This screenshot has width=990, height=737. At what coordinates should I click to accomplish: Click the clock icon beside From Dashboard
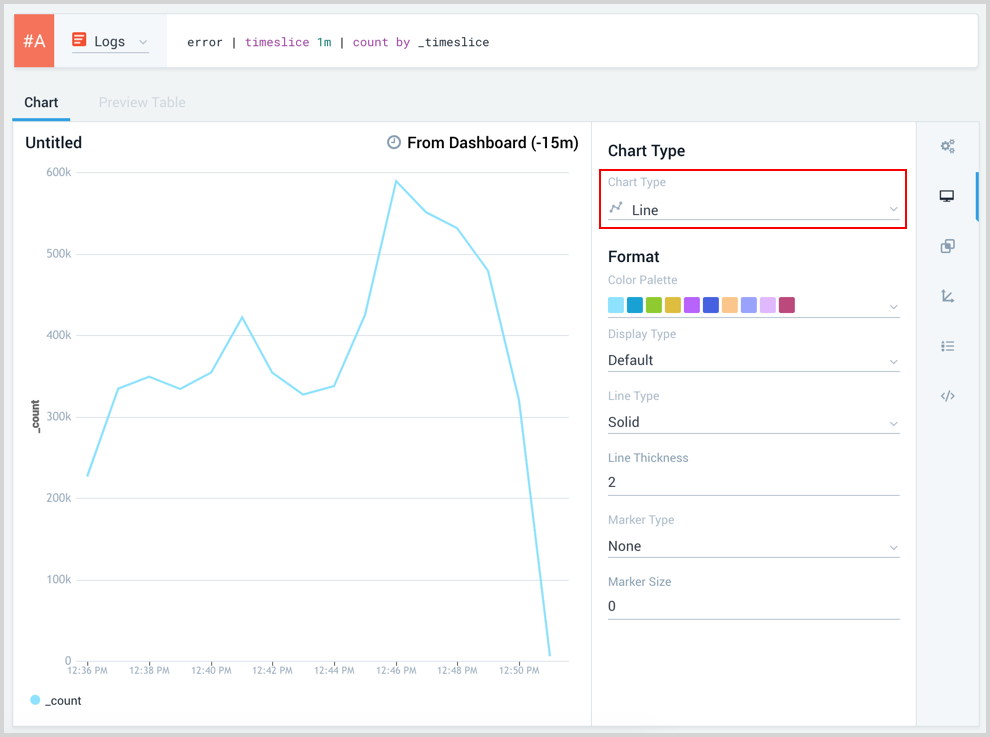click(394, 143)
